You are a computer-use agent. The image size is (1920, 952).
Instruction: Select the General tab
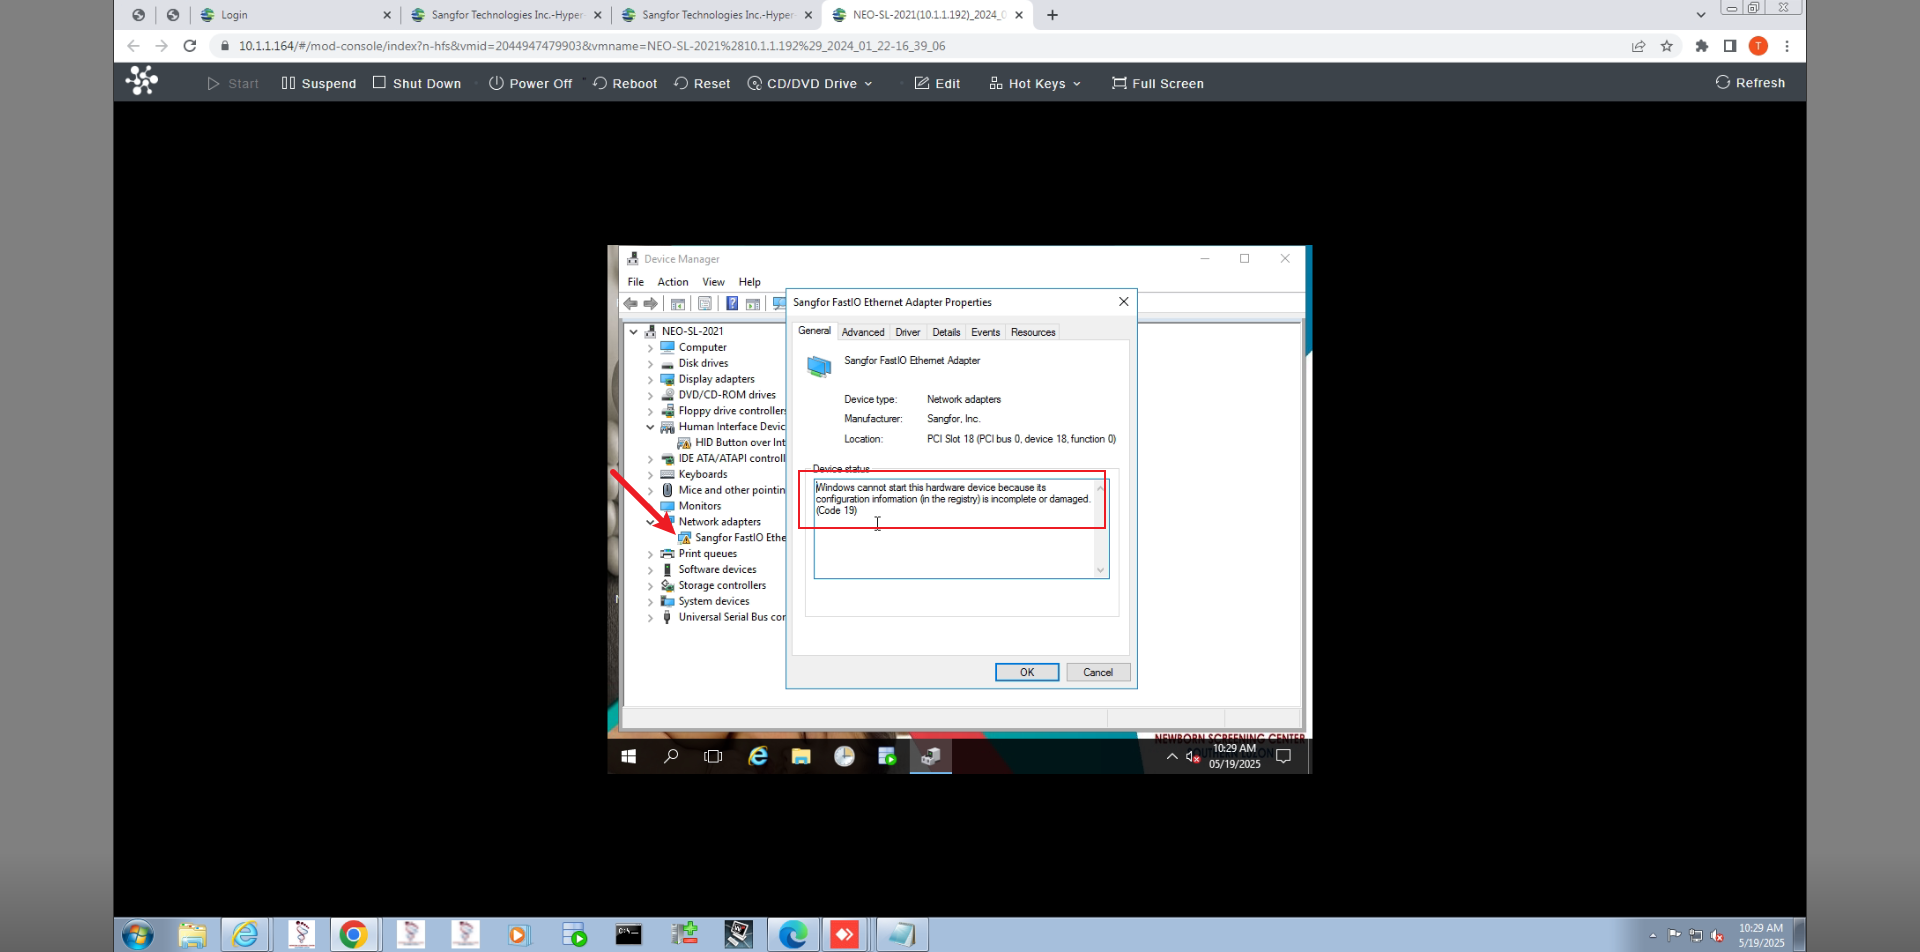(814, 331)
